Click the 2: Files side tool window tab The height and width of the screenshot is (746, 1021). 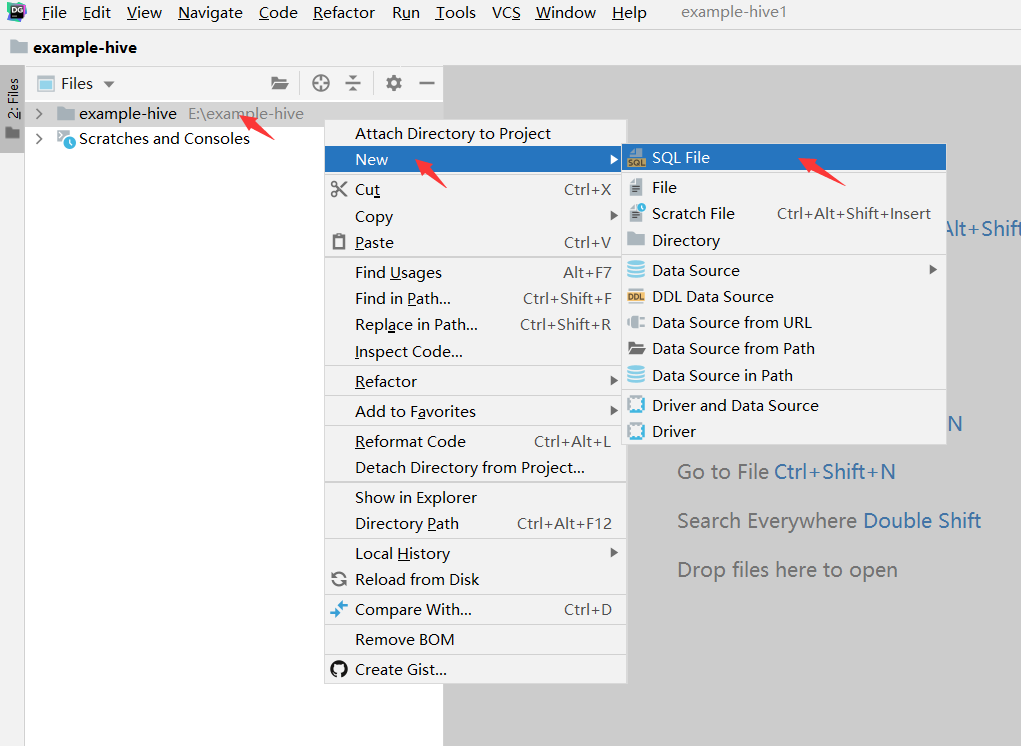[12, 107]
